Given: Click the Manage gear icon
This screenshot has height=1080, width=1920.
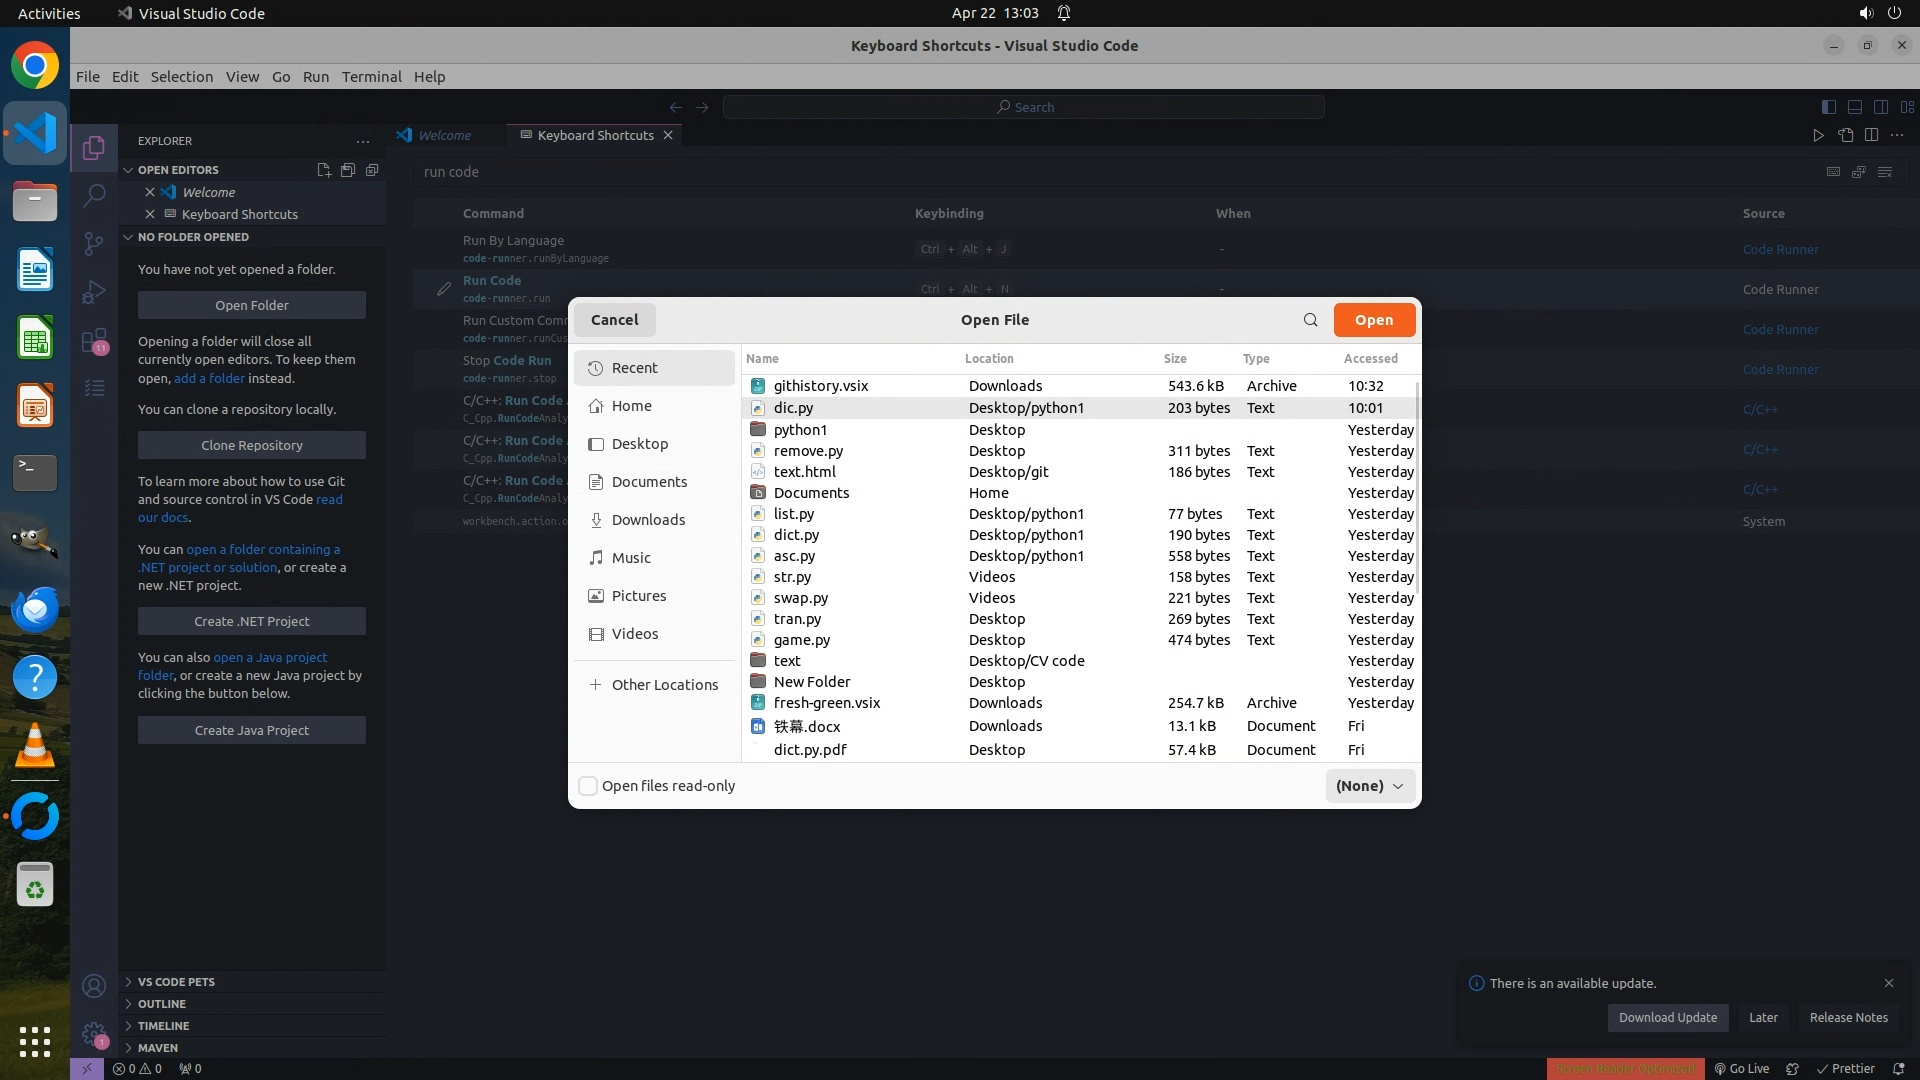Looking at the screenshot, I should pyautogui.click(x=94, y=1034).
